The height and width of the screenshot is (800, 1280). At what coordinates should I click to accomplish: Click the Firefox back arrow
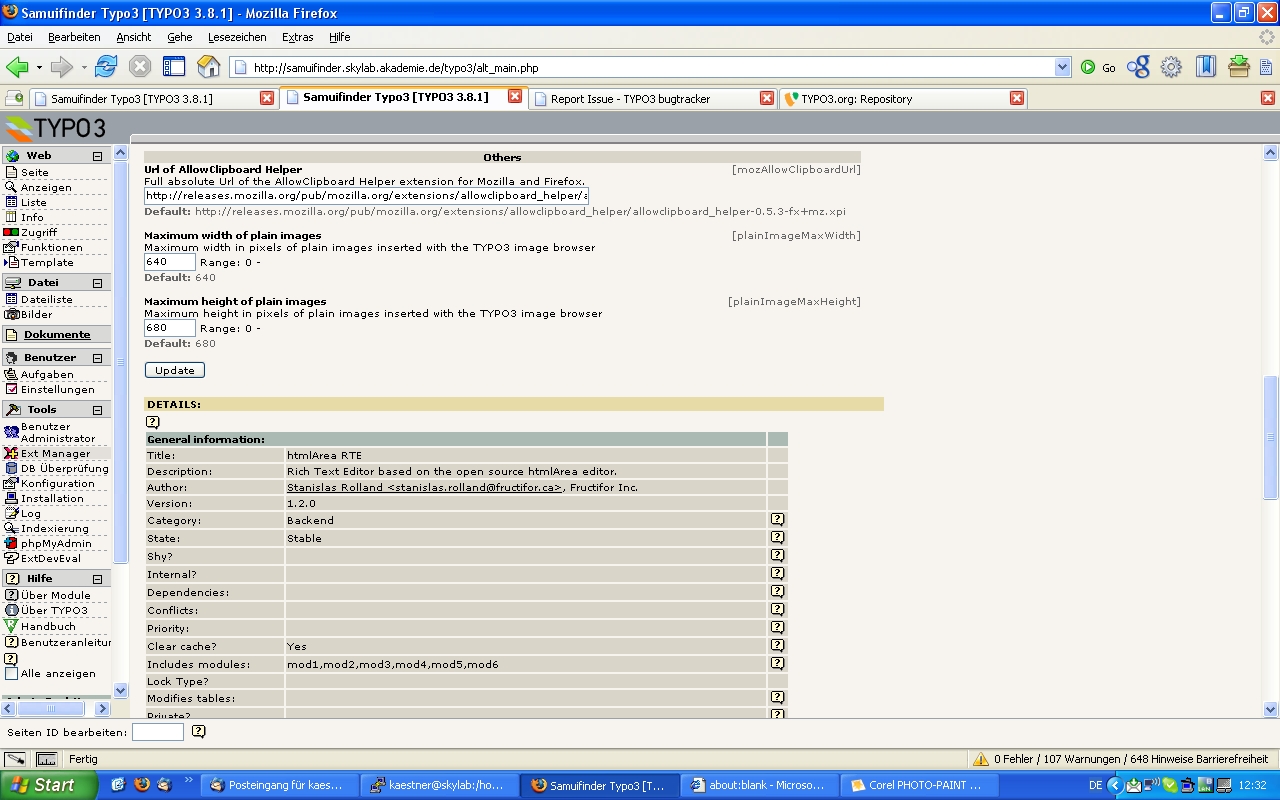[17, 67]
